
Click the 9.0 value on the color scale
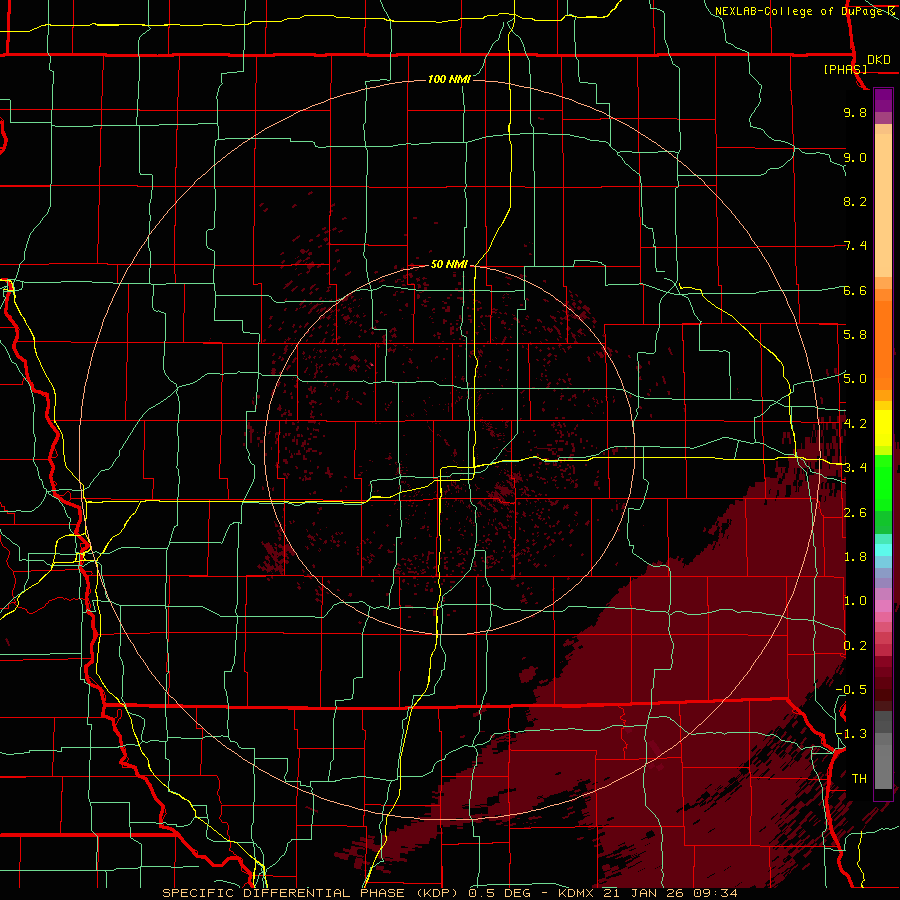click(855, 157)
